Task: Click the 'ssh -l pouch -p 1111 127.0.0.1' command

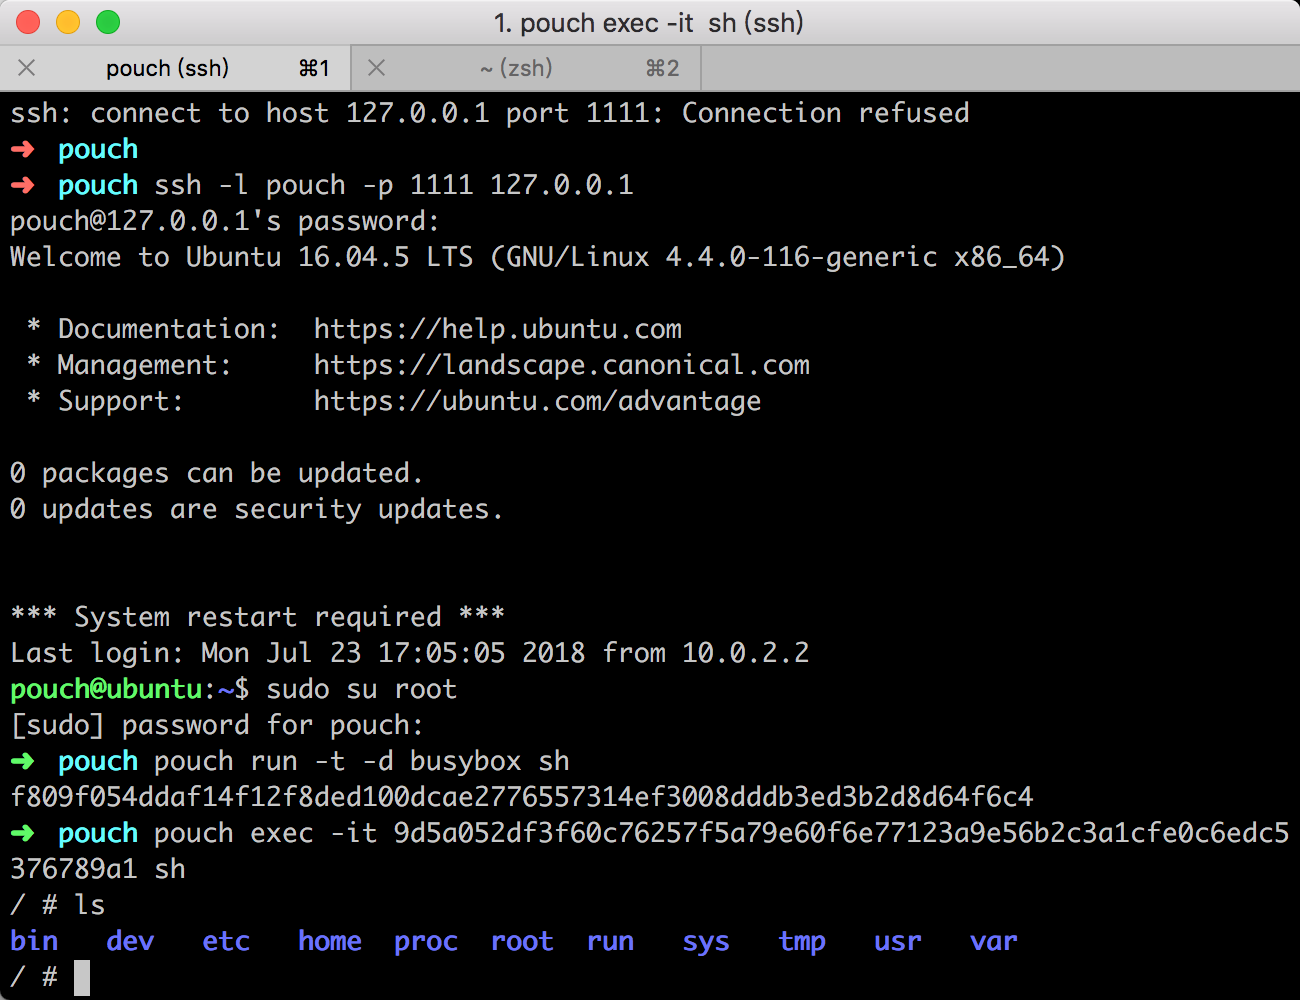Action: (394, 185)
